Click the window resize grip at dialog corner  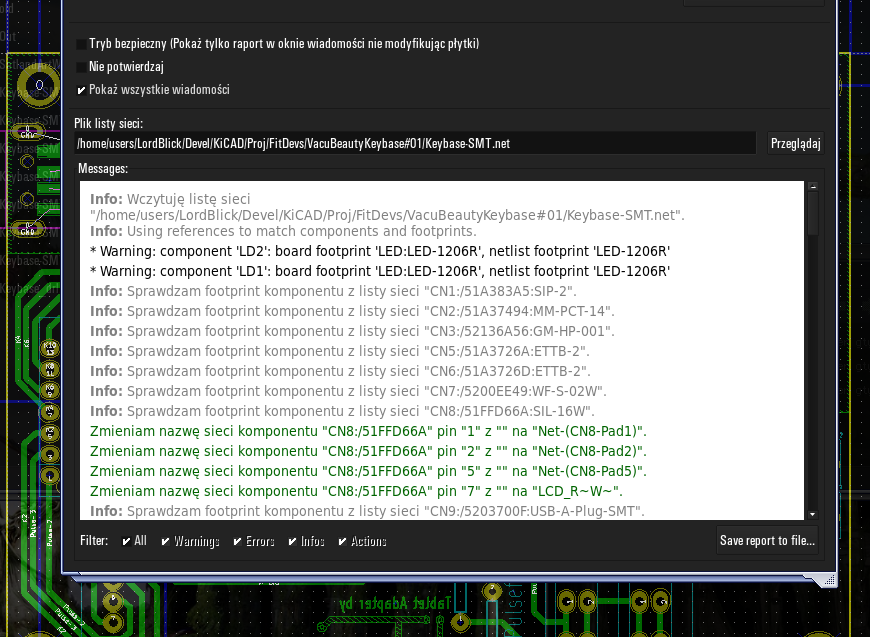pyautogui.click(x=826, y=579)
